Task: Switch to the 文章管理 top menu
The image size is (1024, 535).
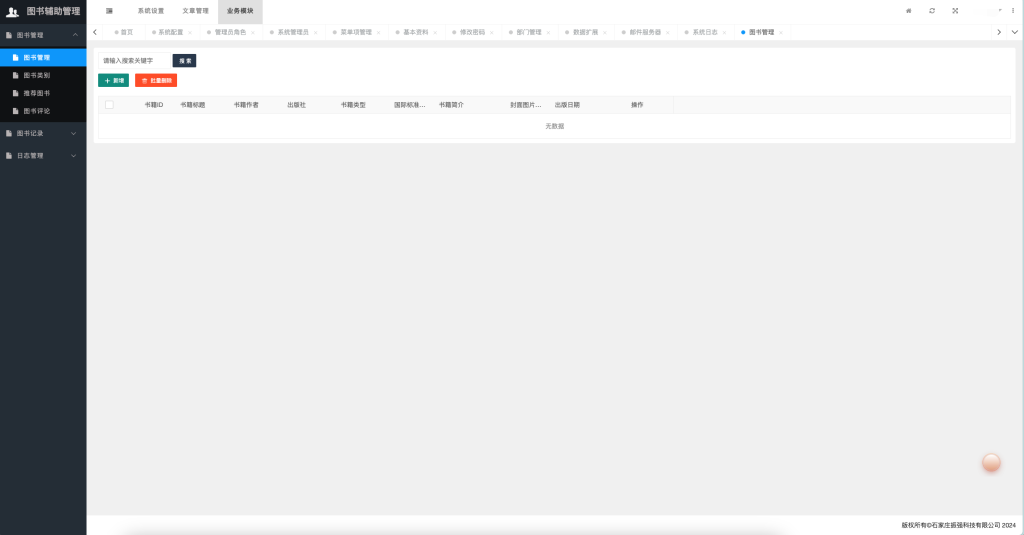Action: [x=195, y=11]
